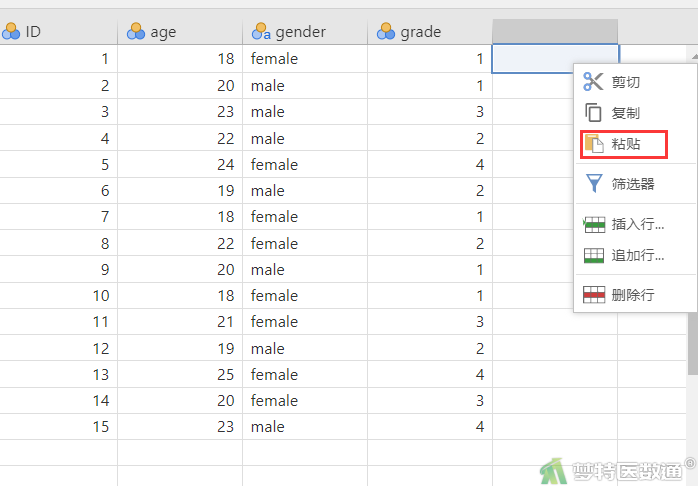Click the Insert Row table icon
This screenshot has height=486, width=698.
[x=594, y=224]
